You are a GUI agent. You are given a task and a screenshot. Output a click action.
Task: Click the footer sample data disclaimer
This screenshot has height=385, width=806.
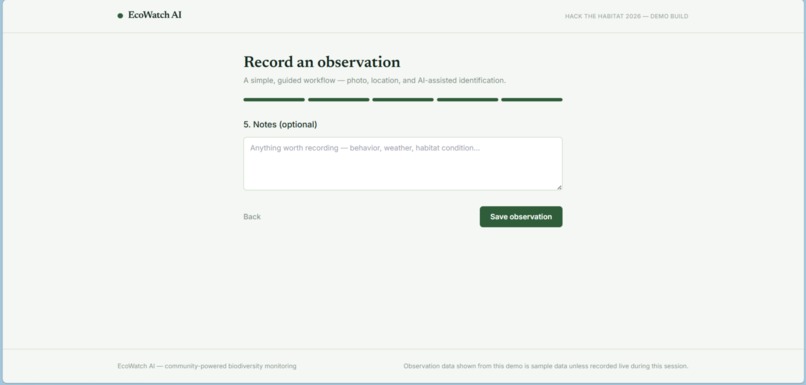(545, 366)
